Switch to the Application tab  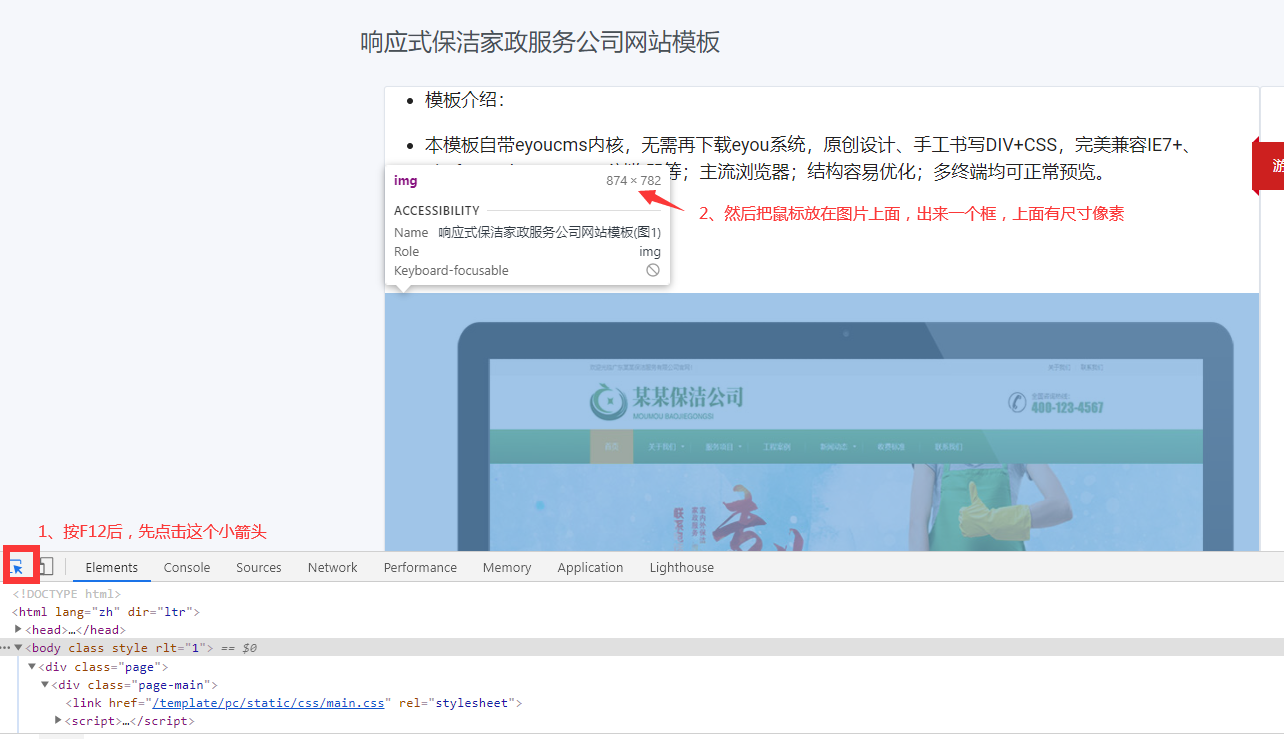click(x=590, y=567)
